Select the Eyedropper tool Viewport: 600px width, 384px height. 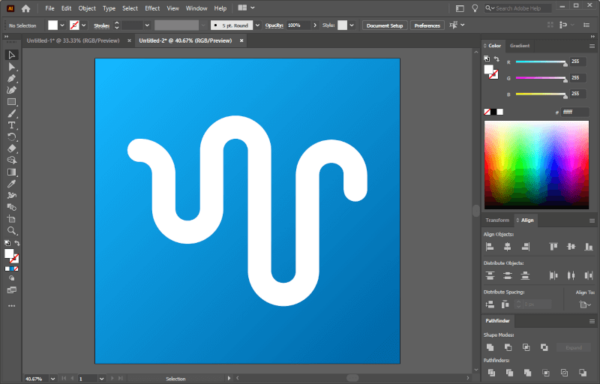coord(11,184)
